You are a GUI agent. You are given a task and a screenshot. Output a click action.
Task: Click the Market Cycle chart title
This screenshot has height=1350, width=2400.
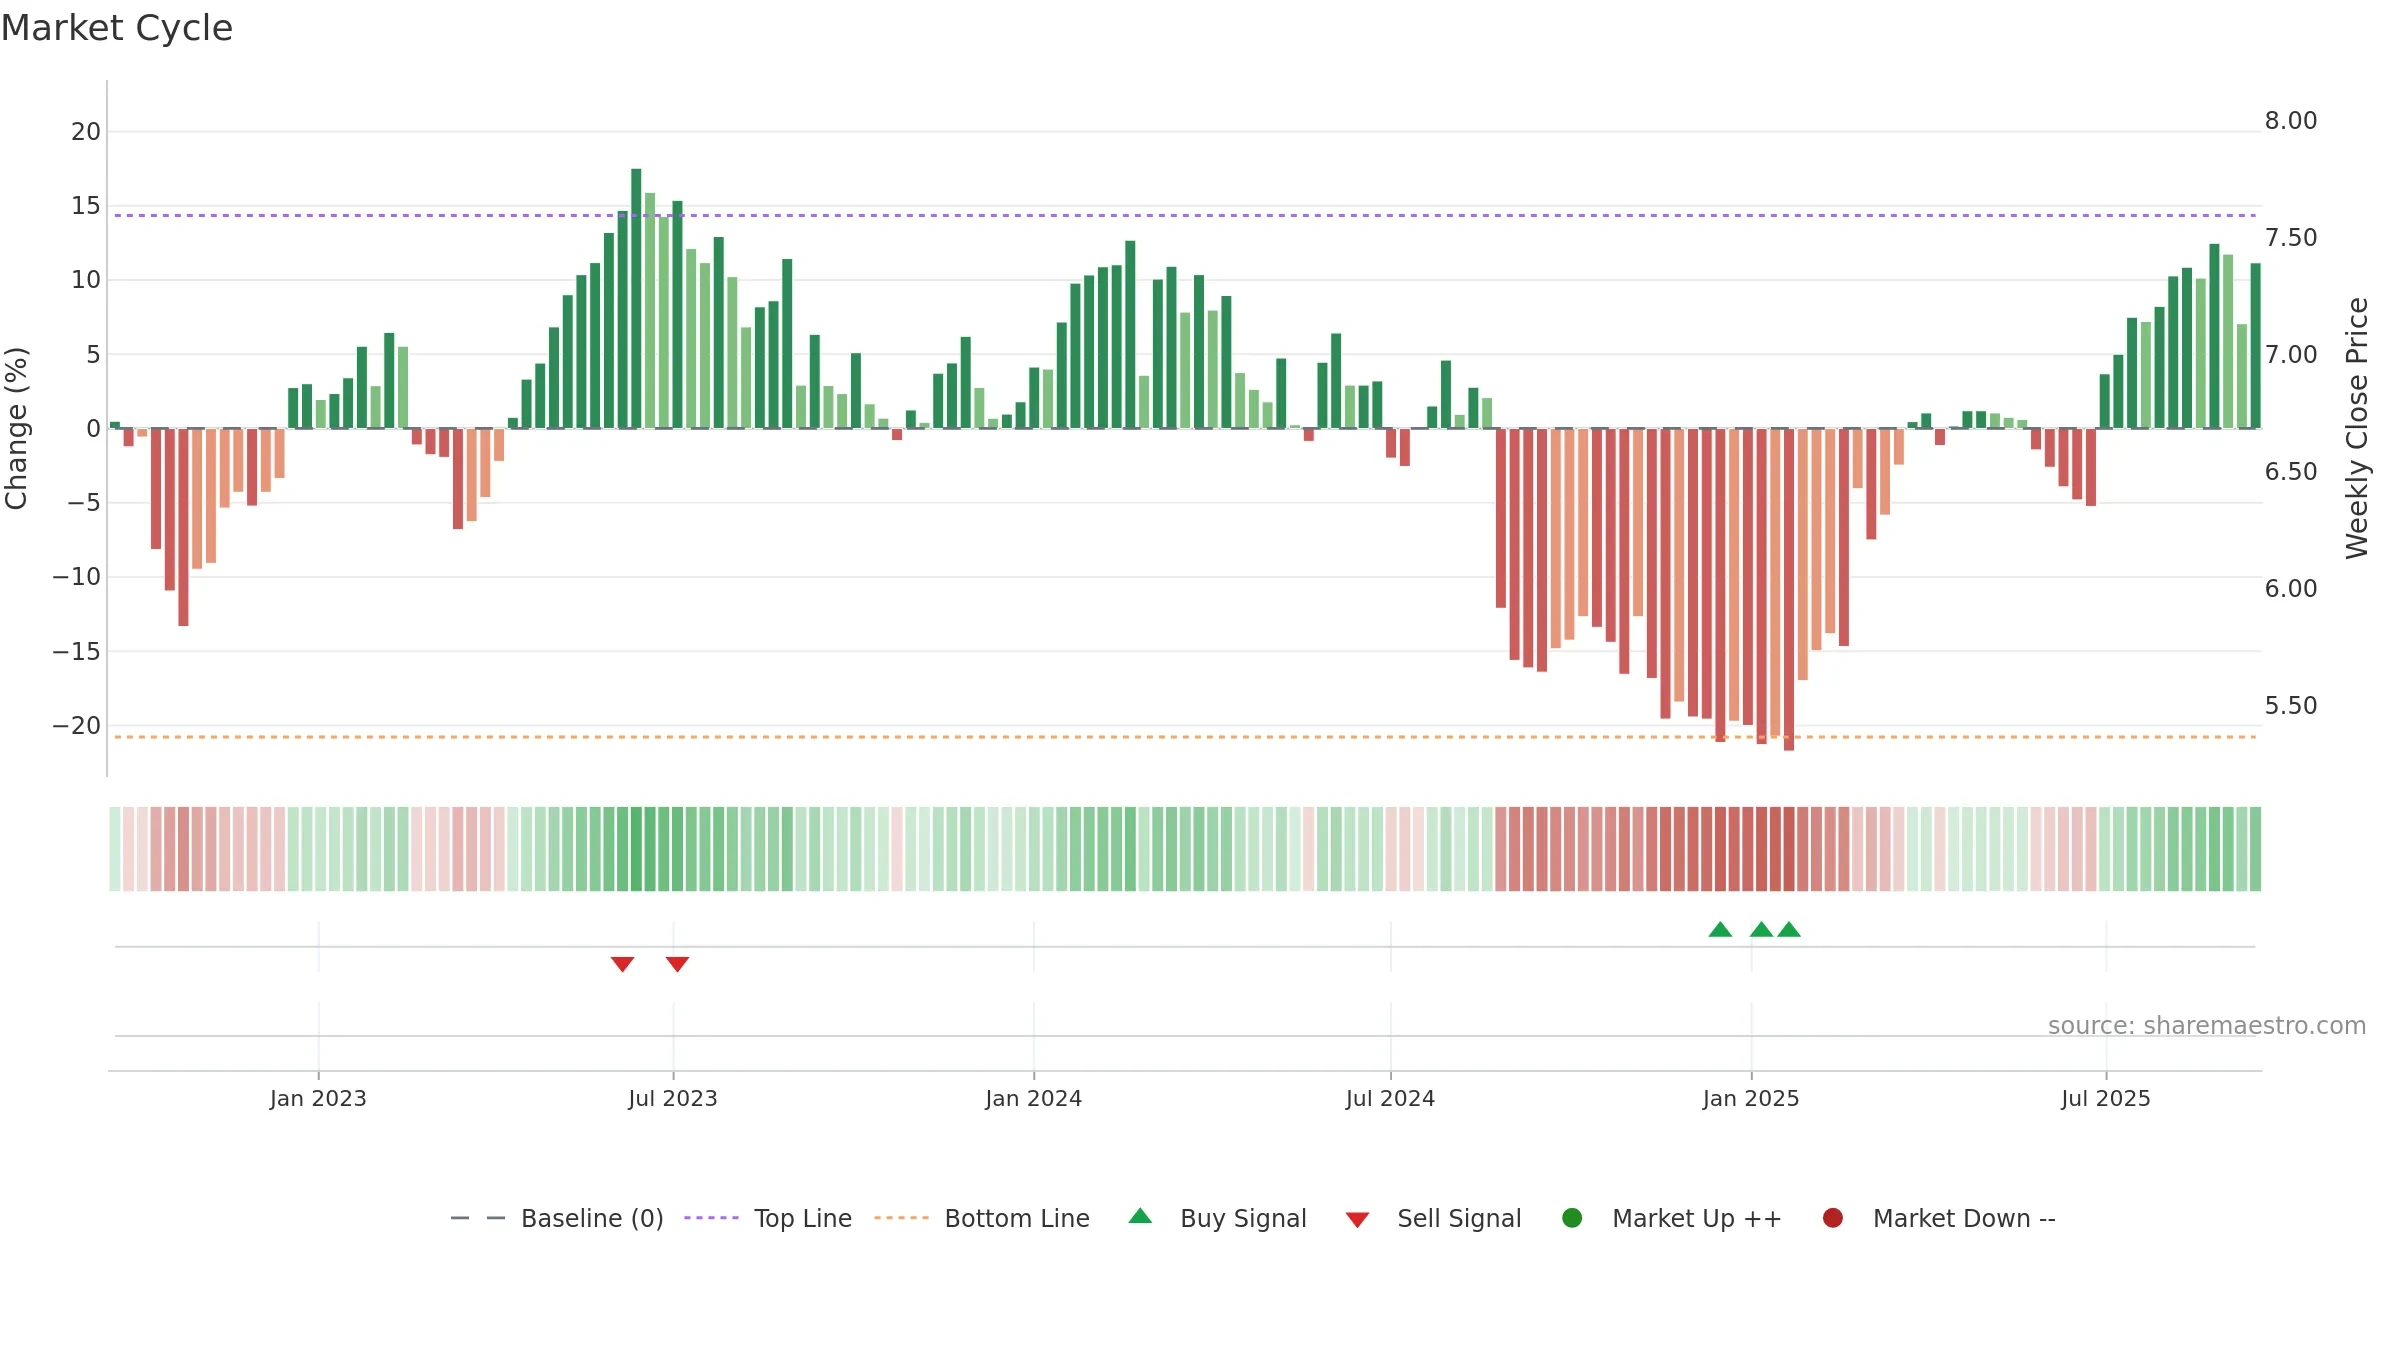click(x=117, y=28)
